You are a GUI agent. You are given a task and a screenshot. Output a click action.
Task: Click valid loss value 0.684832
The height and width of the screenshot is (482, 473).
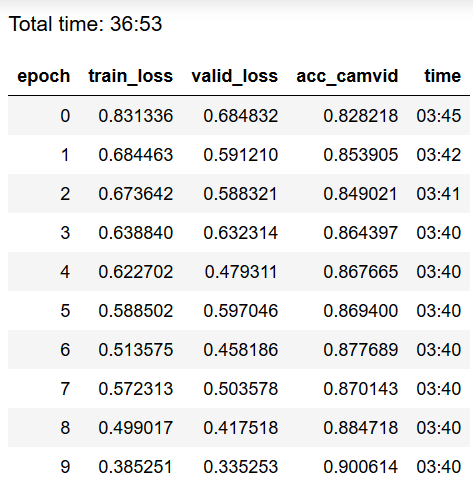point(241,116)
